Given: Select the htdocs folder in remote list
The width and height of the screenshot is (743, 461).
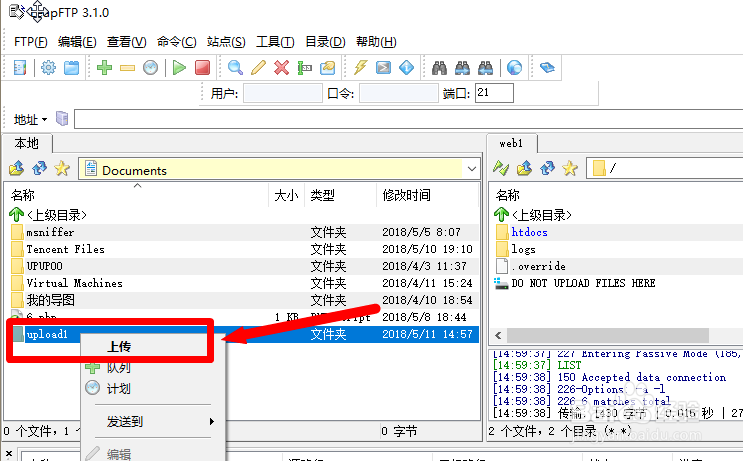Looking at the screenshot, I should (x=529, y=232).
